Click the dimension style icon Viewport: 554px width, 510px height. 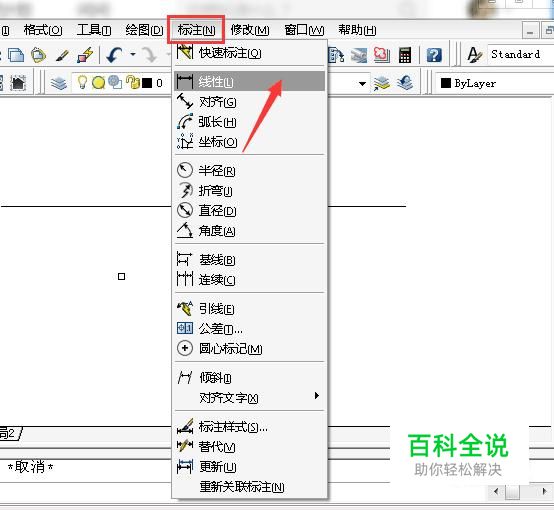[185, 426]
